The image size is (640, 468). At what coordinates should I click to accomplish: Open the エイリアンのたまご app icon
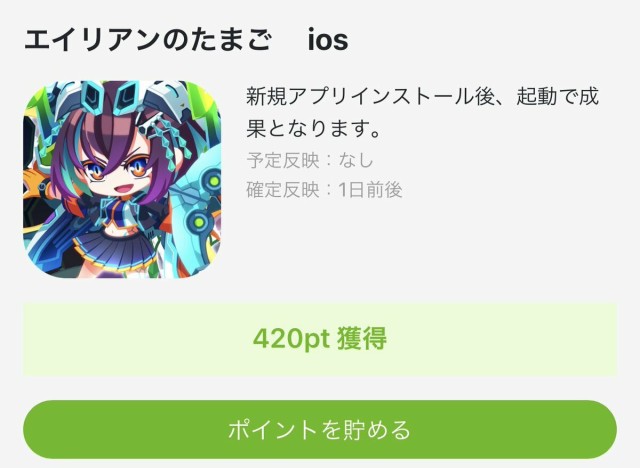122,179
